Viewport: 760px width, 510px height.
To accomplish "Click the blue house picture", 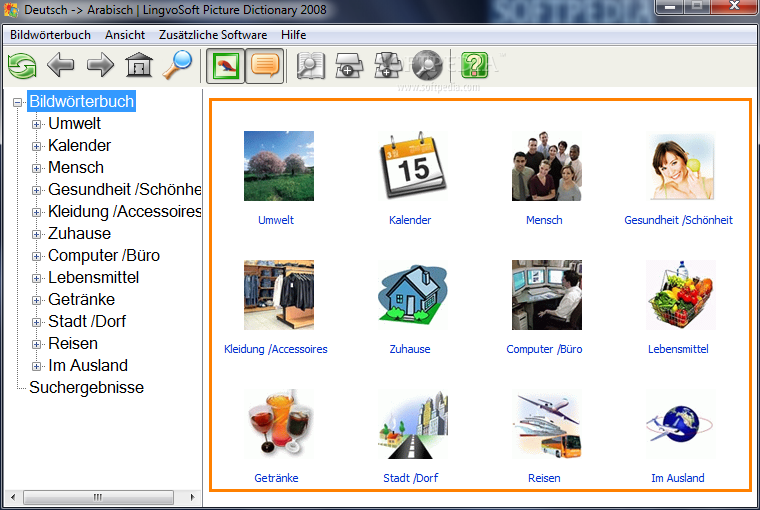I will click(x=412, y=295).
